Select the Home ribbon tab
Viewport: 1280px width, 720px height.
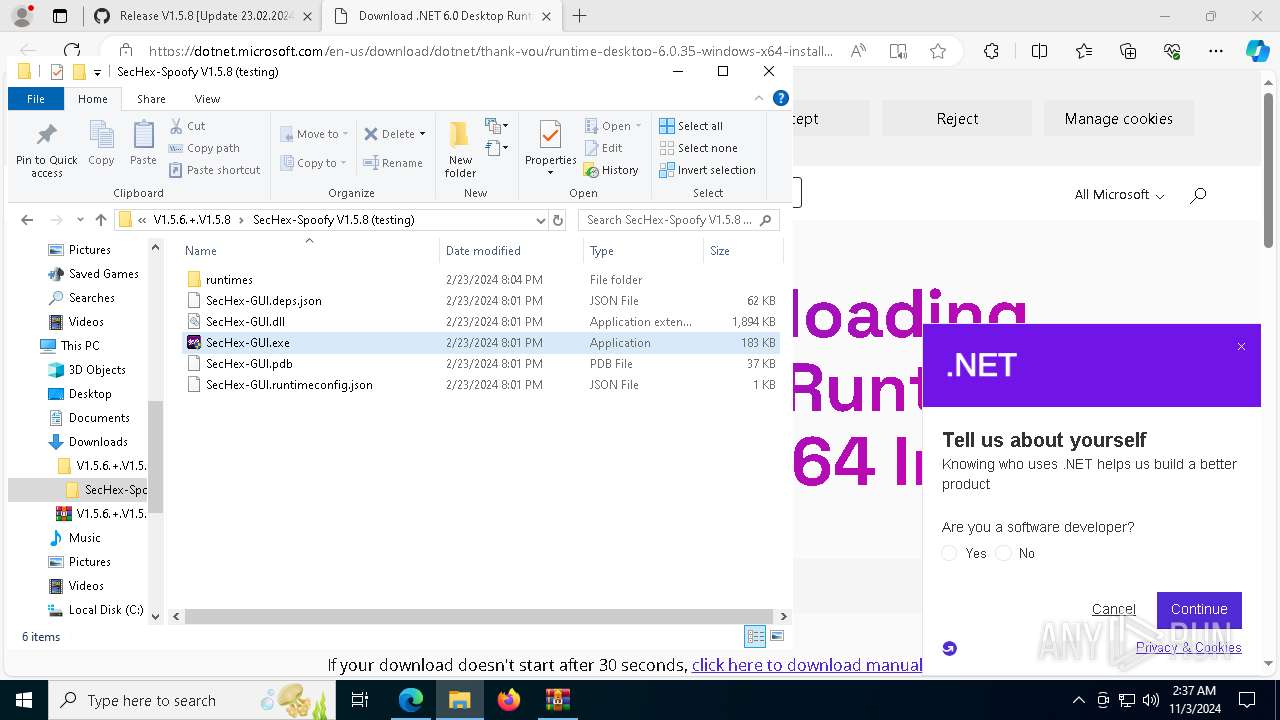pyautogui.click(x=93, y=99)
